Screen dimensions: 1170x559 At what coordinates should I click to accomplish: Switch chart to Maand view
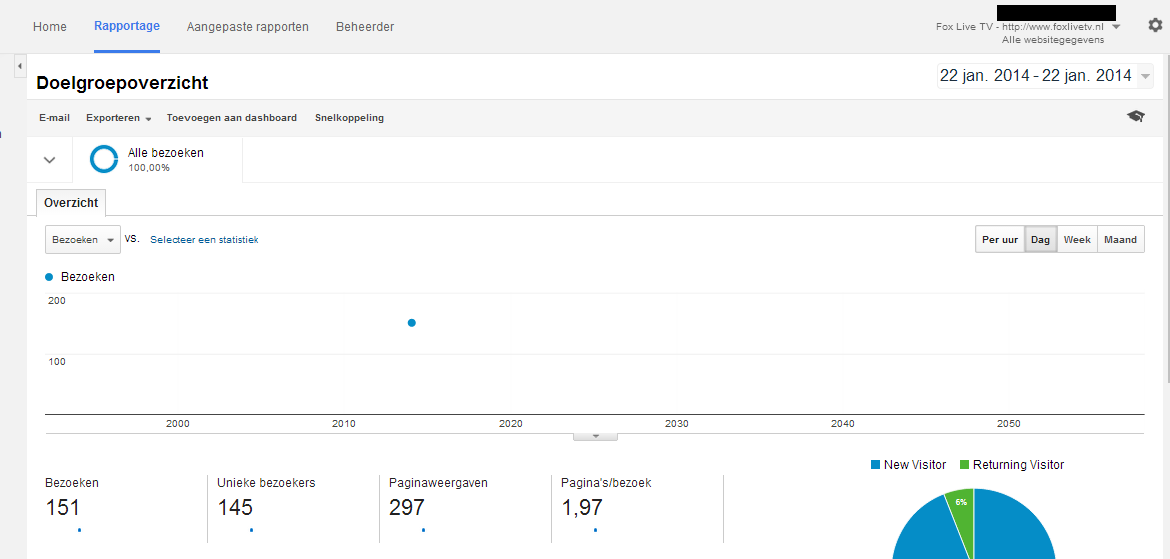tap(1121, 240)
